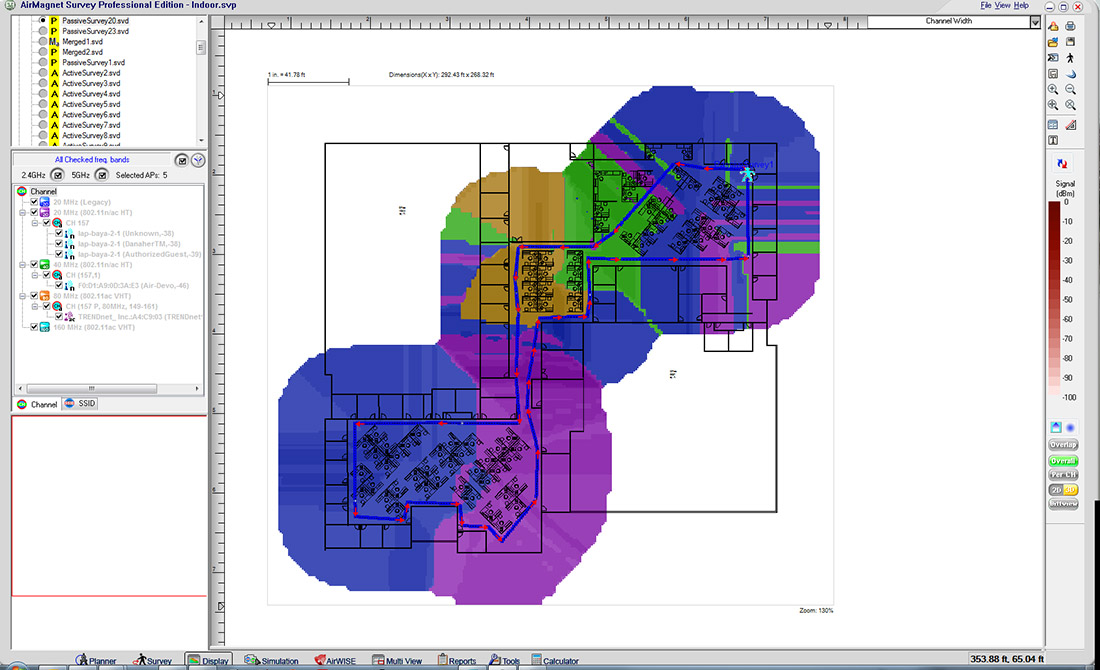
Task: Collapse the 40 MHz (802.11n/ac HT) node
Action: (x=23, y=264)
